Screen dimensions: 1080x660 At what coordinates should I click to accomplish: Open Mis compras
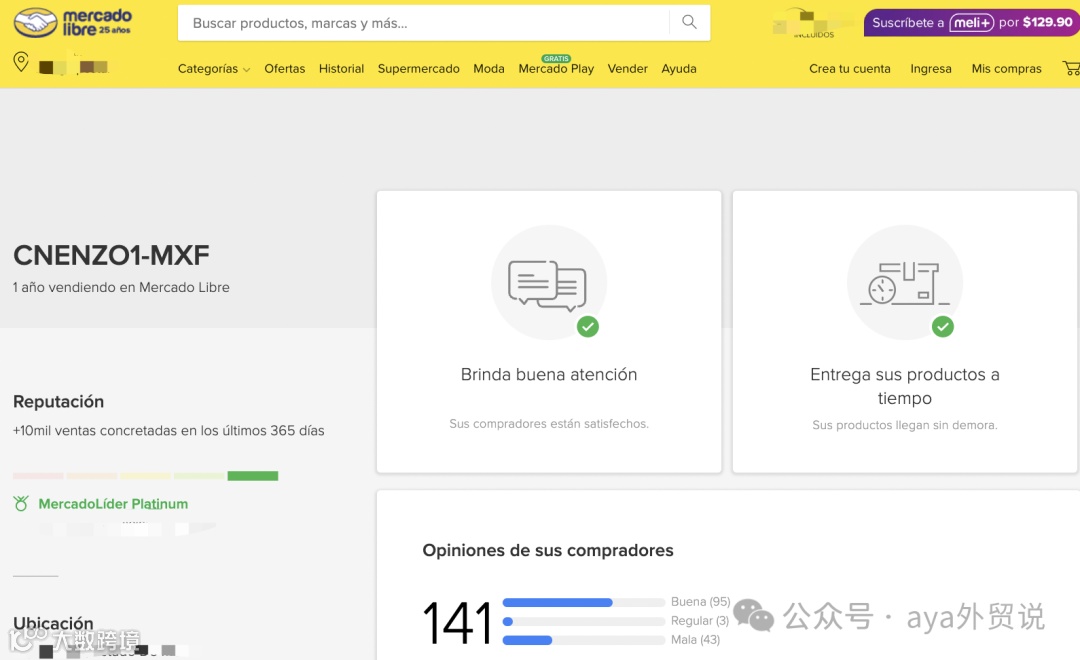[1006, 69]
